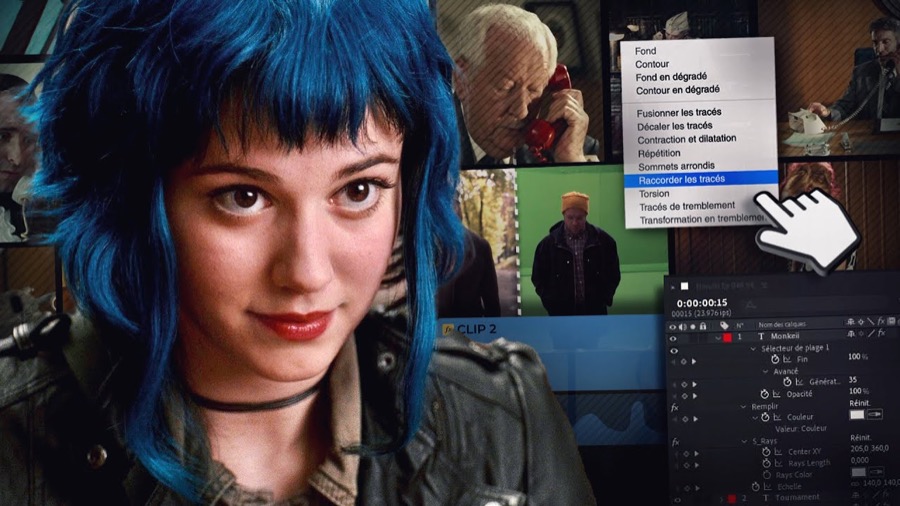Click the timecode 0:00:00:15
900x506 pixels.
click(x=701, y=303)
